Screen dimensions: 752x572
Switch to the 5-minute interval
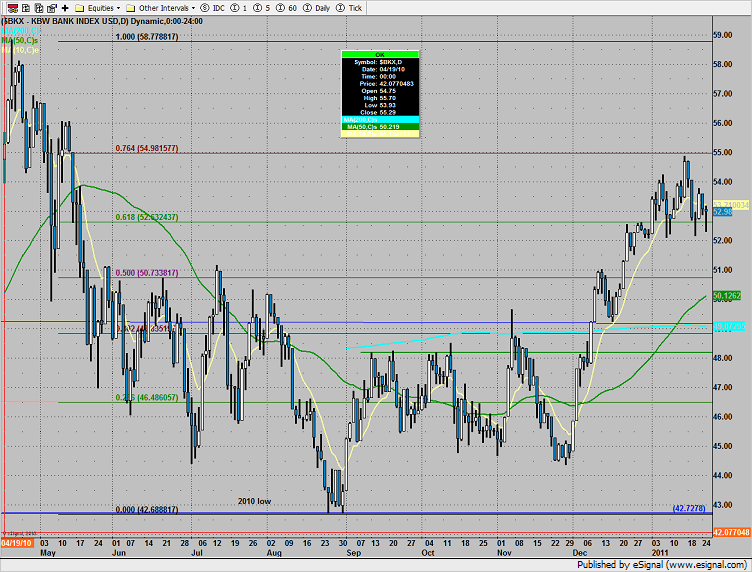tap(262, 6)
